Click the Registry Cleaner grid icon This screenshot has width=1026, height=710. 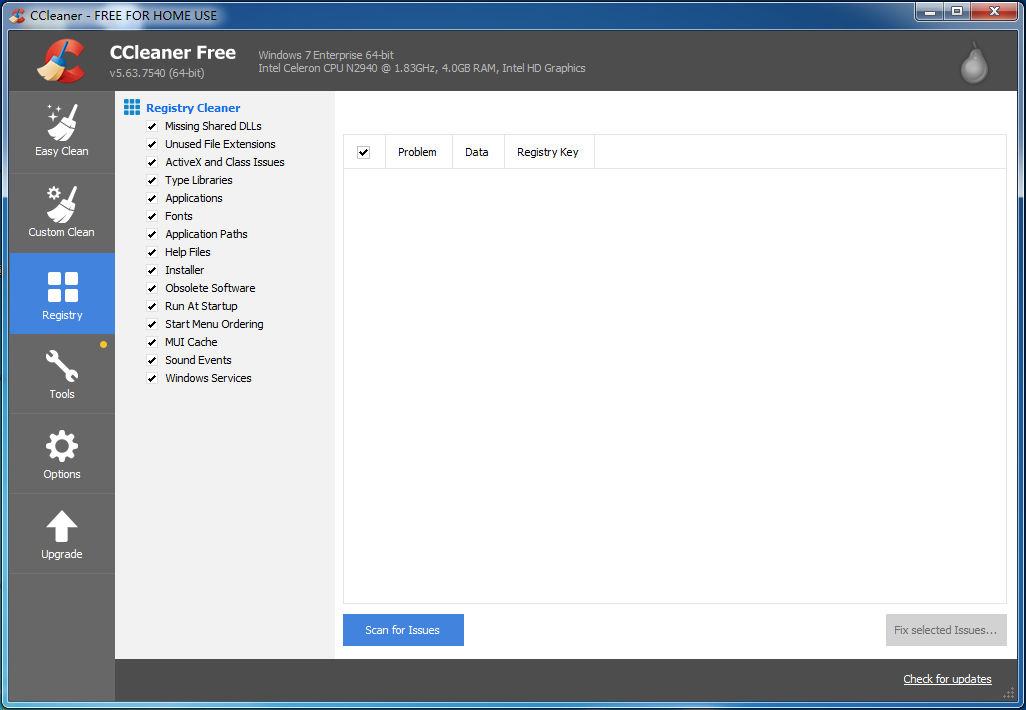click(x=132, y=107)
